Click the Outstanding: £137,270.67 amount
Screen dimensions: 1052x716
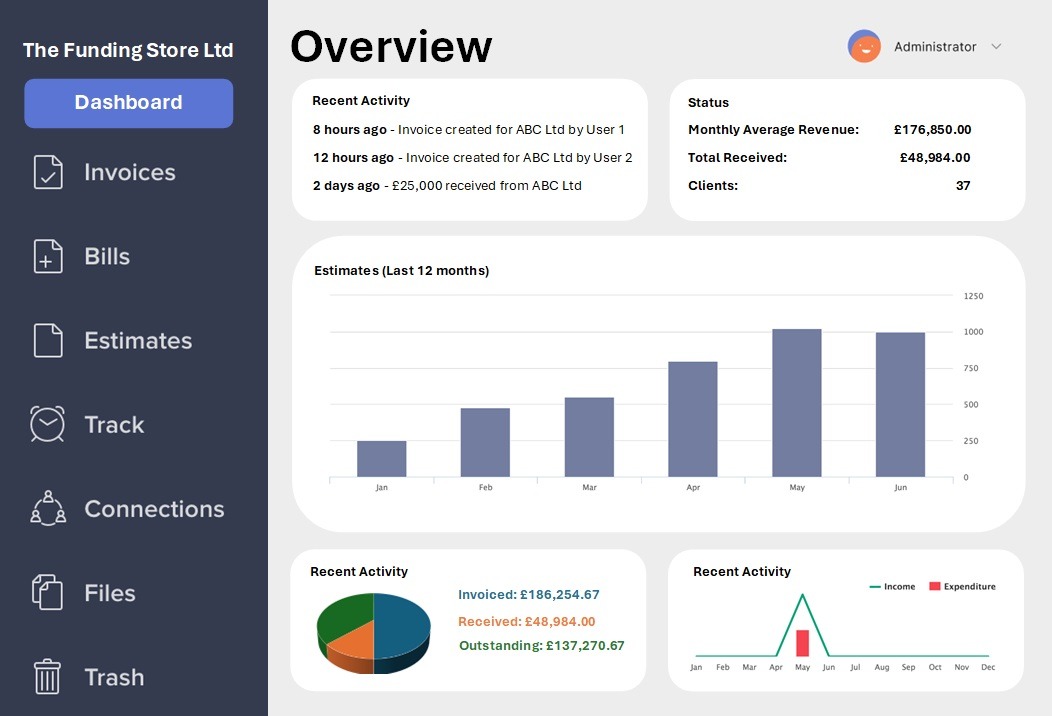tap(542, 645)
